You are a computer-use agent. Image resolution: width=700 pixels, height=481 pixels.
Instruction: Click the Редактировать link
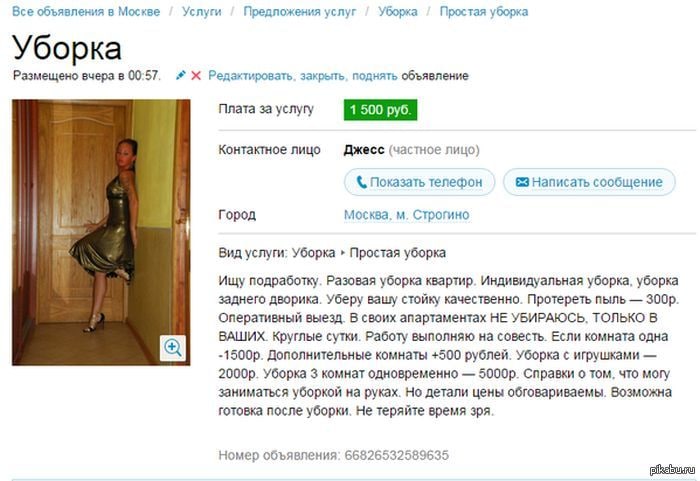(x=251, y=75)
